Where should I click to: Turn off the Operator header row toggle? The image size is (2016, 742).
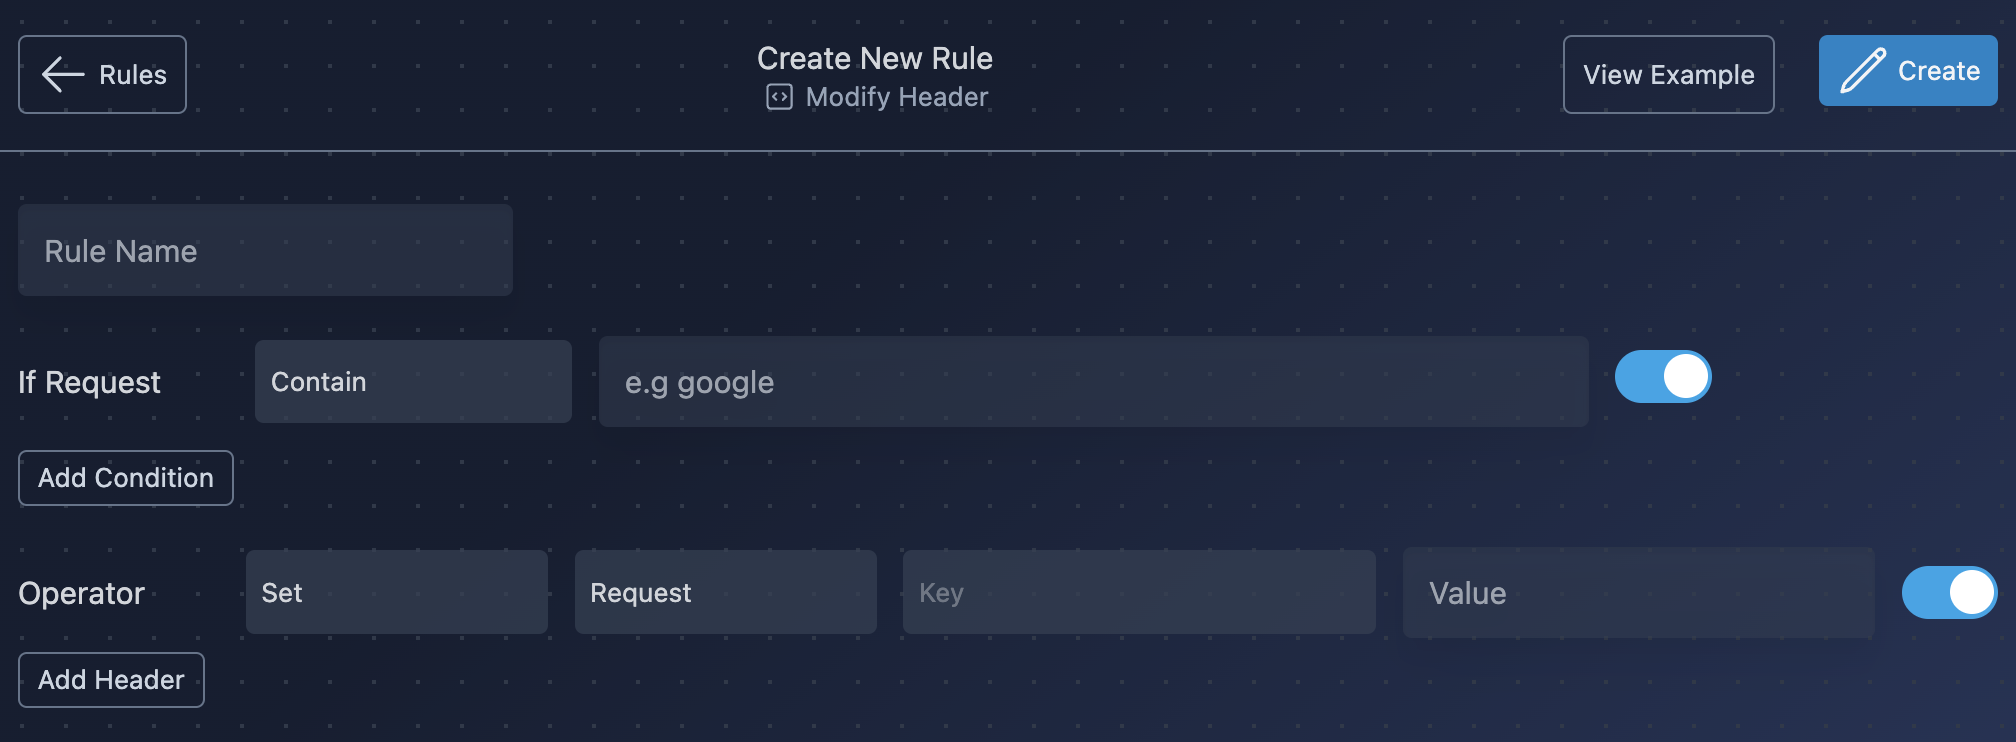tap(1949, 592)
